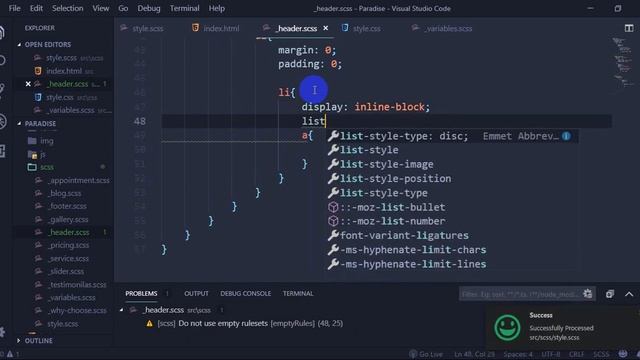640x360 pixels.
Task: Open the File menu
Action: pyautogui.click(x=14, y=8)
